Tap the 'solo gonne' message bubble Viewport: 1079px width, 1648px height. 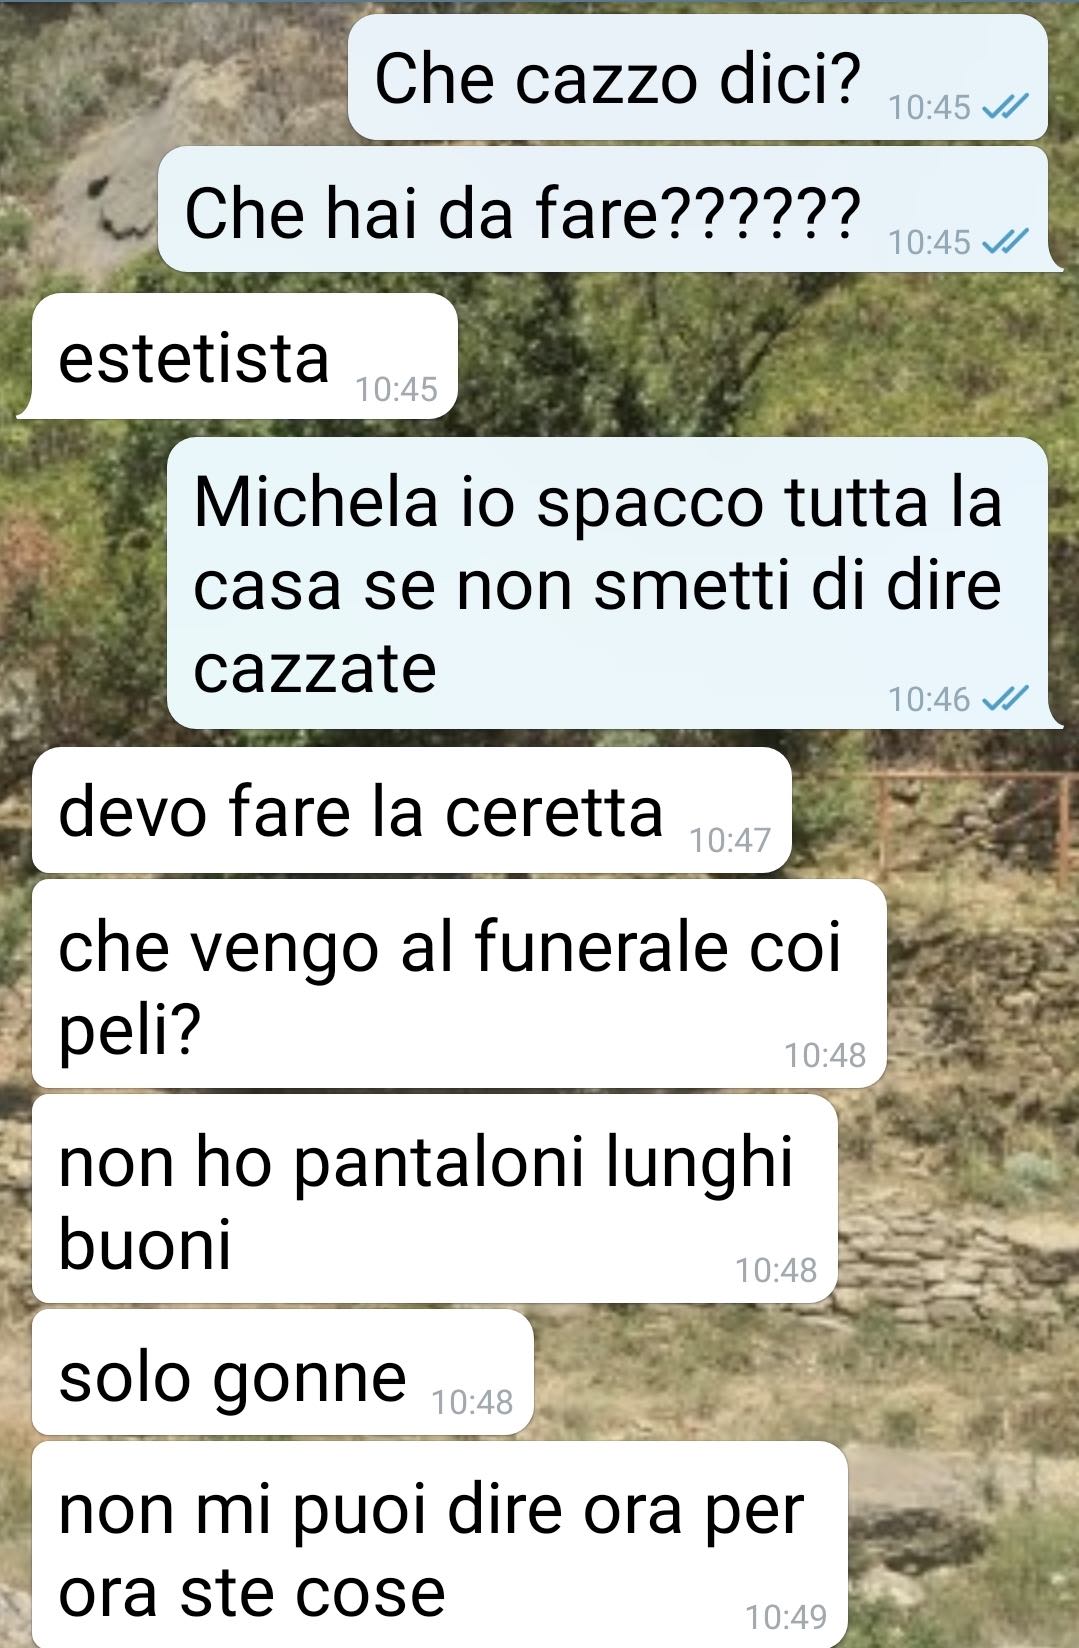[x=282, y=1372]
